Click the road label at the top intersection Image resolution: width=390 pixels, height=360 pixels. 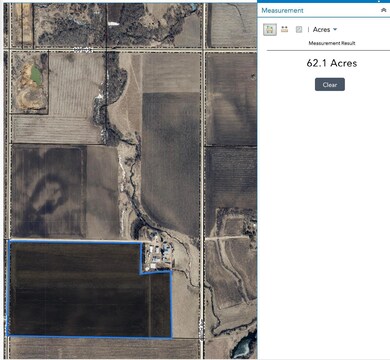click(83, 50)
